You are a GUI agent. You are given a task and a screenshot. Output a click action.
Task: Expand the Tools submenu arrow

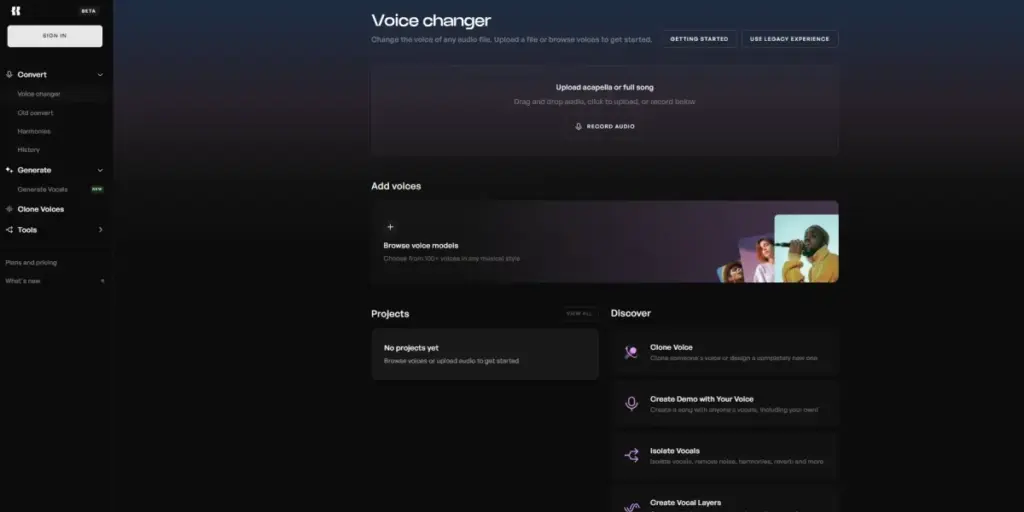[x=100, y=230]
